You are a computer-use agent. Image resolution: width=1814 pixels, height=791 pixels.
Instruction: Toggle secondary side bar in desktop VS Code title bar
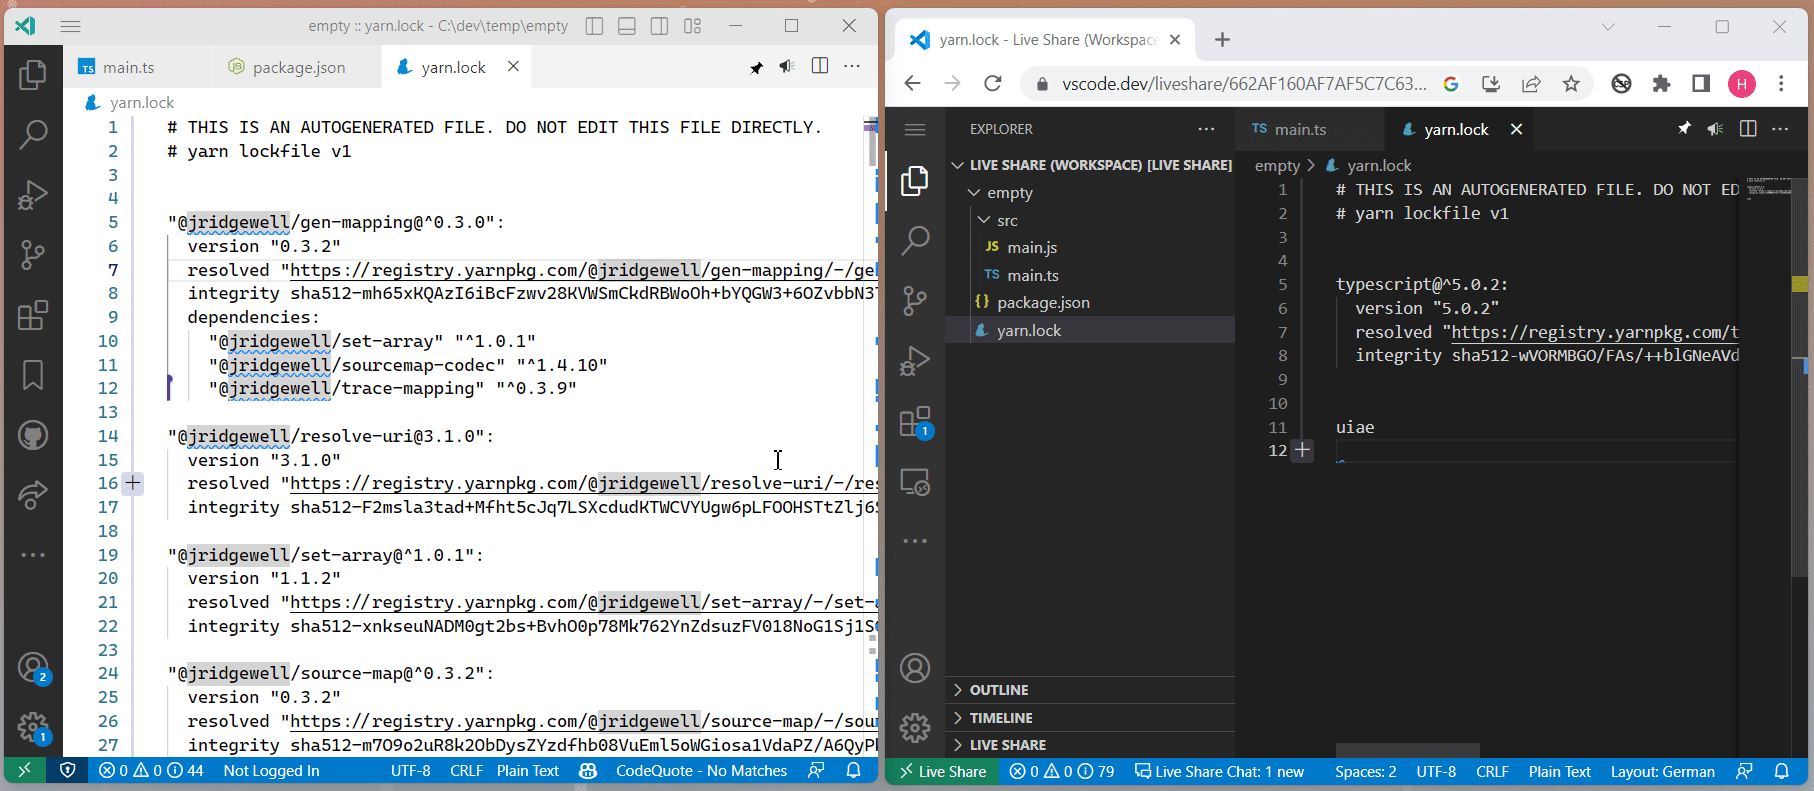click(659, 26)
